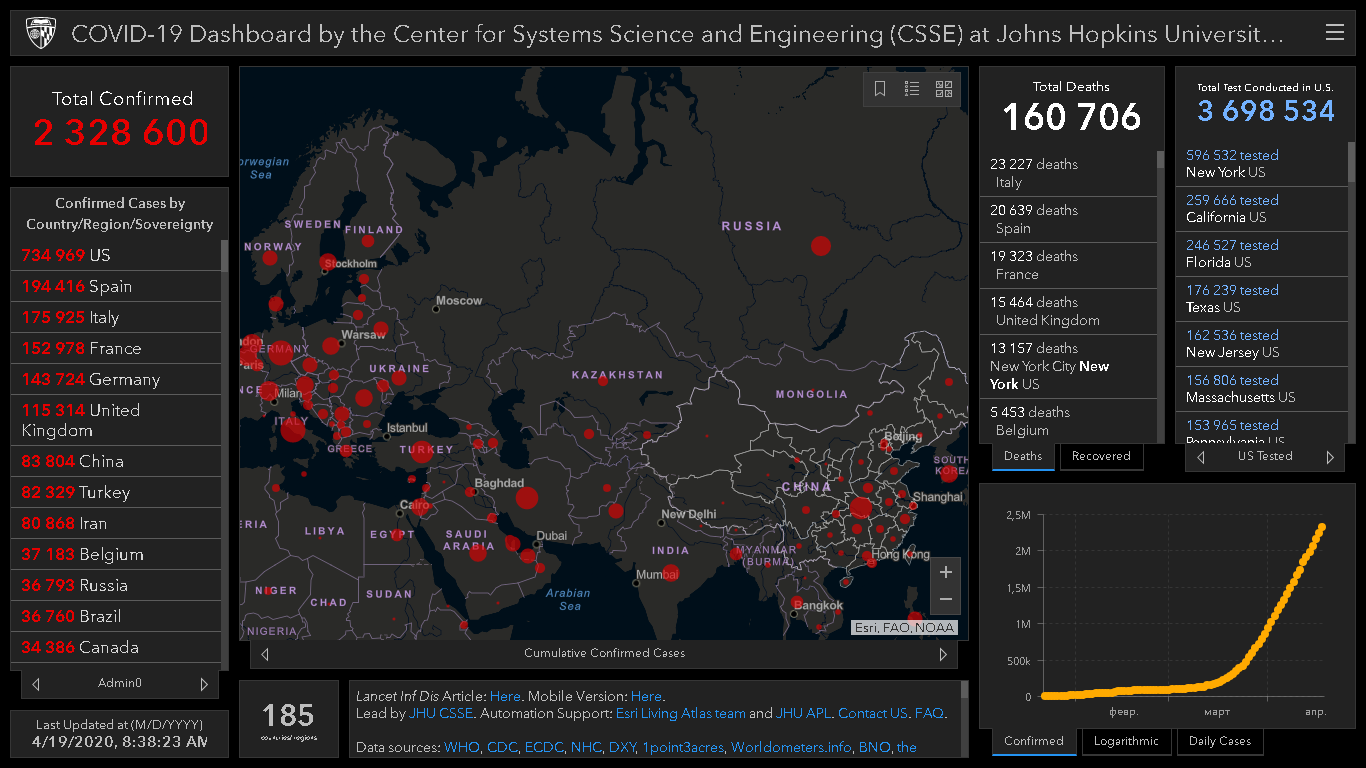Switch to the Recovered tab
The width and height of the screenshot is (1366, 768).
(1100, 456)
